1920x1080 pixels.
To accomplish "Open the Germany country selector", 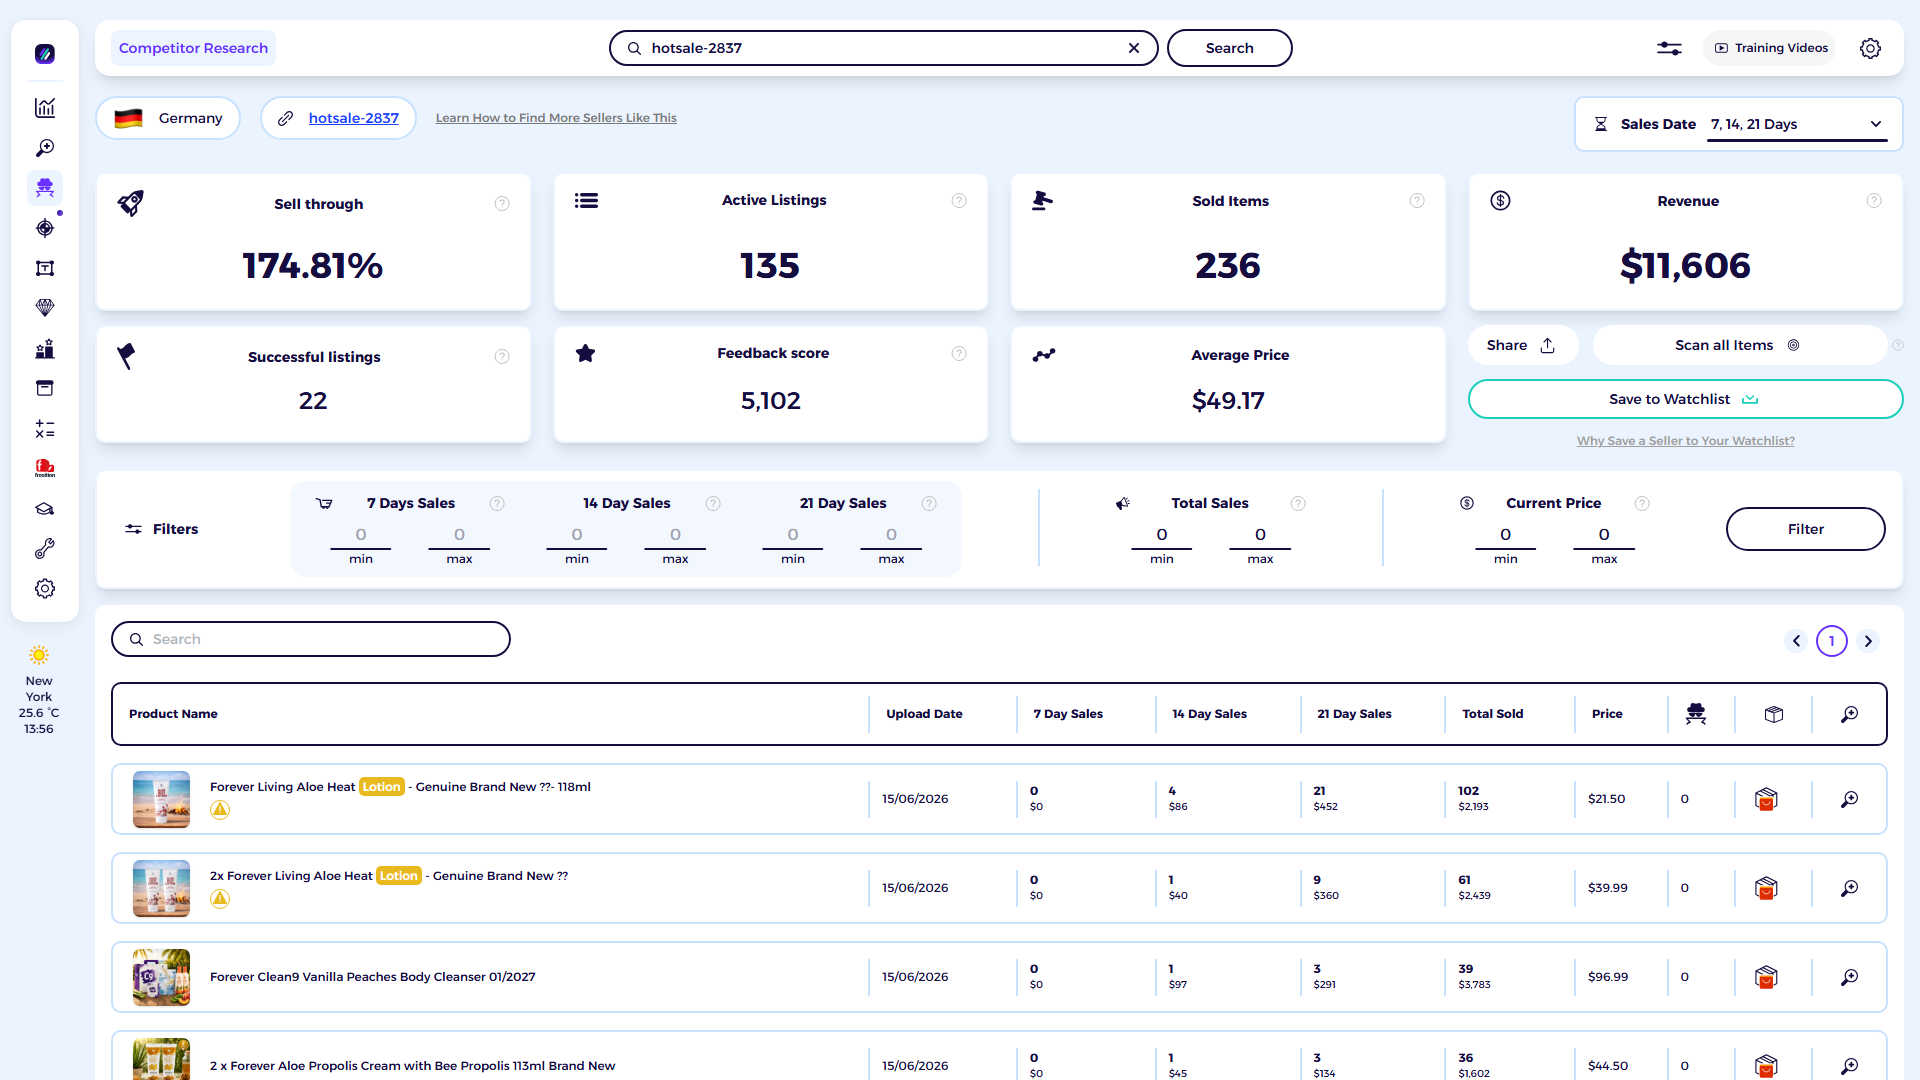I will pyautogui.click(x=168, y=118).
